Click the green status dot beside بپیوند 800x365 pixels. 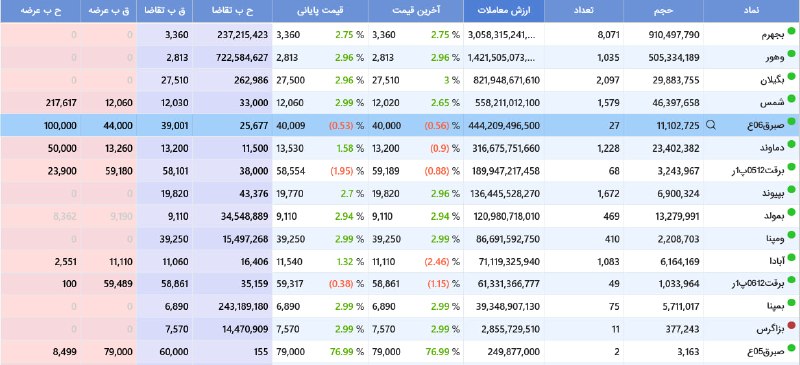click(791, 189)
